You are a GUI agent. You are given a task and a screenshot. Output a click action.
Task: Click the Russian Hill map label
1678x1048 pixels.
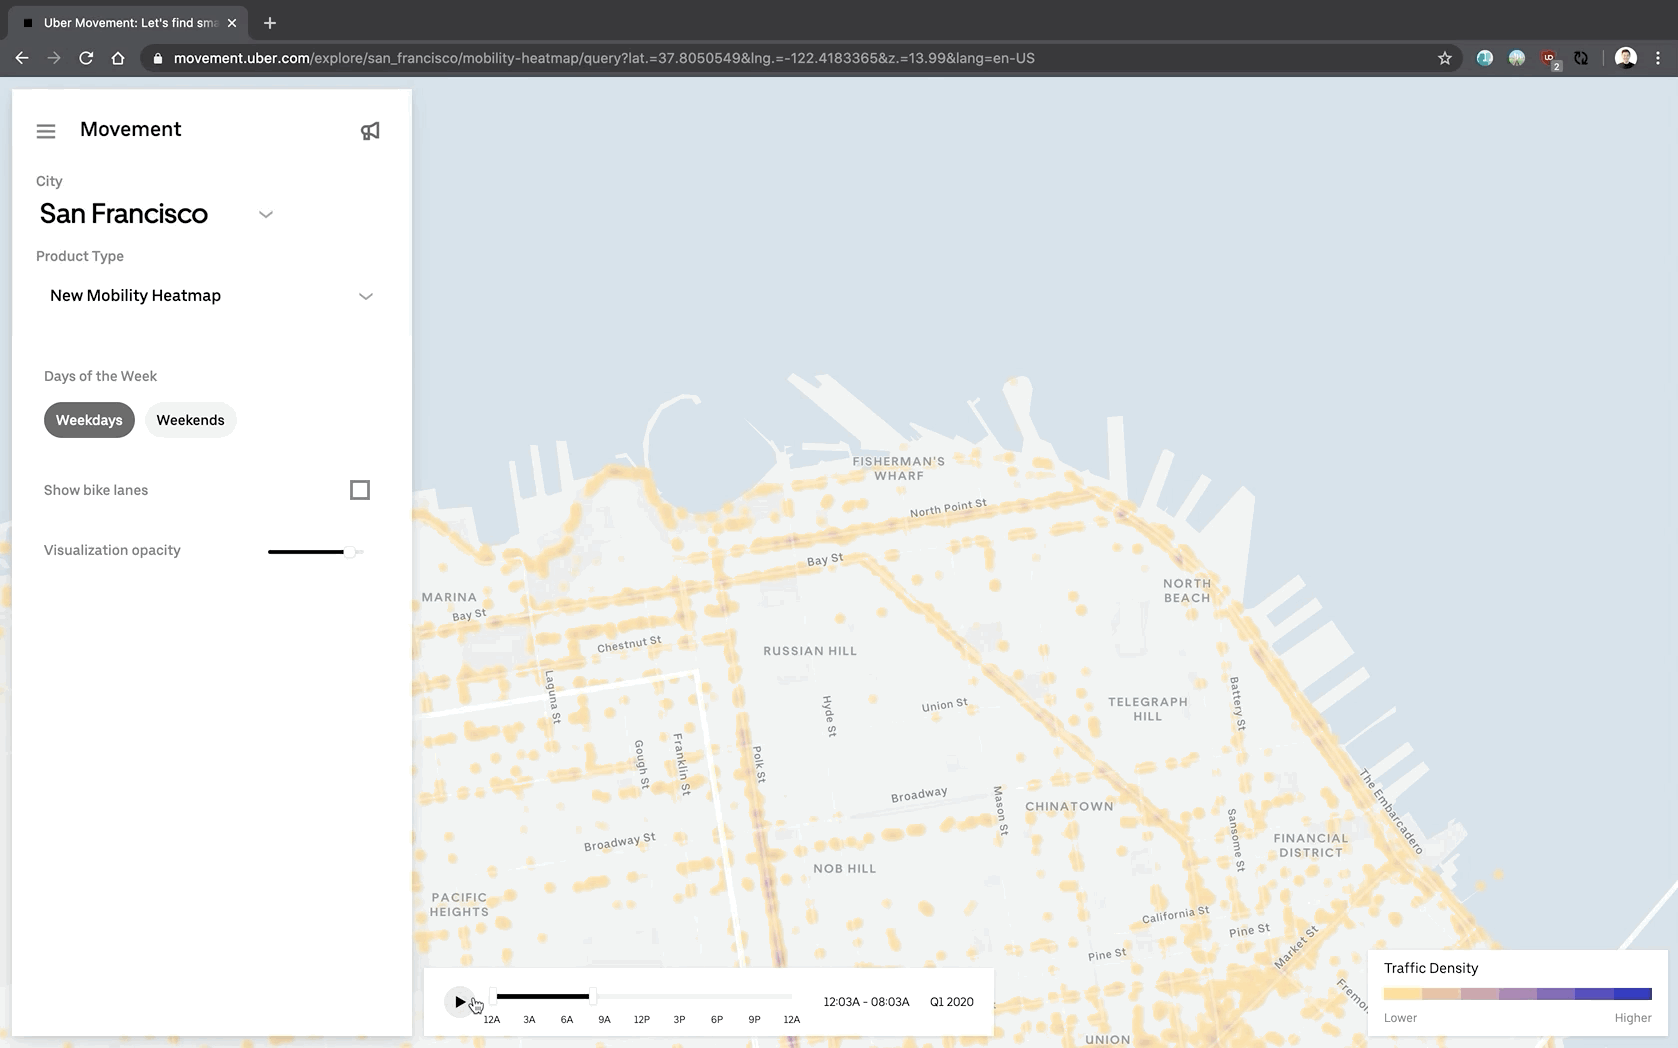coord(810,651)
